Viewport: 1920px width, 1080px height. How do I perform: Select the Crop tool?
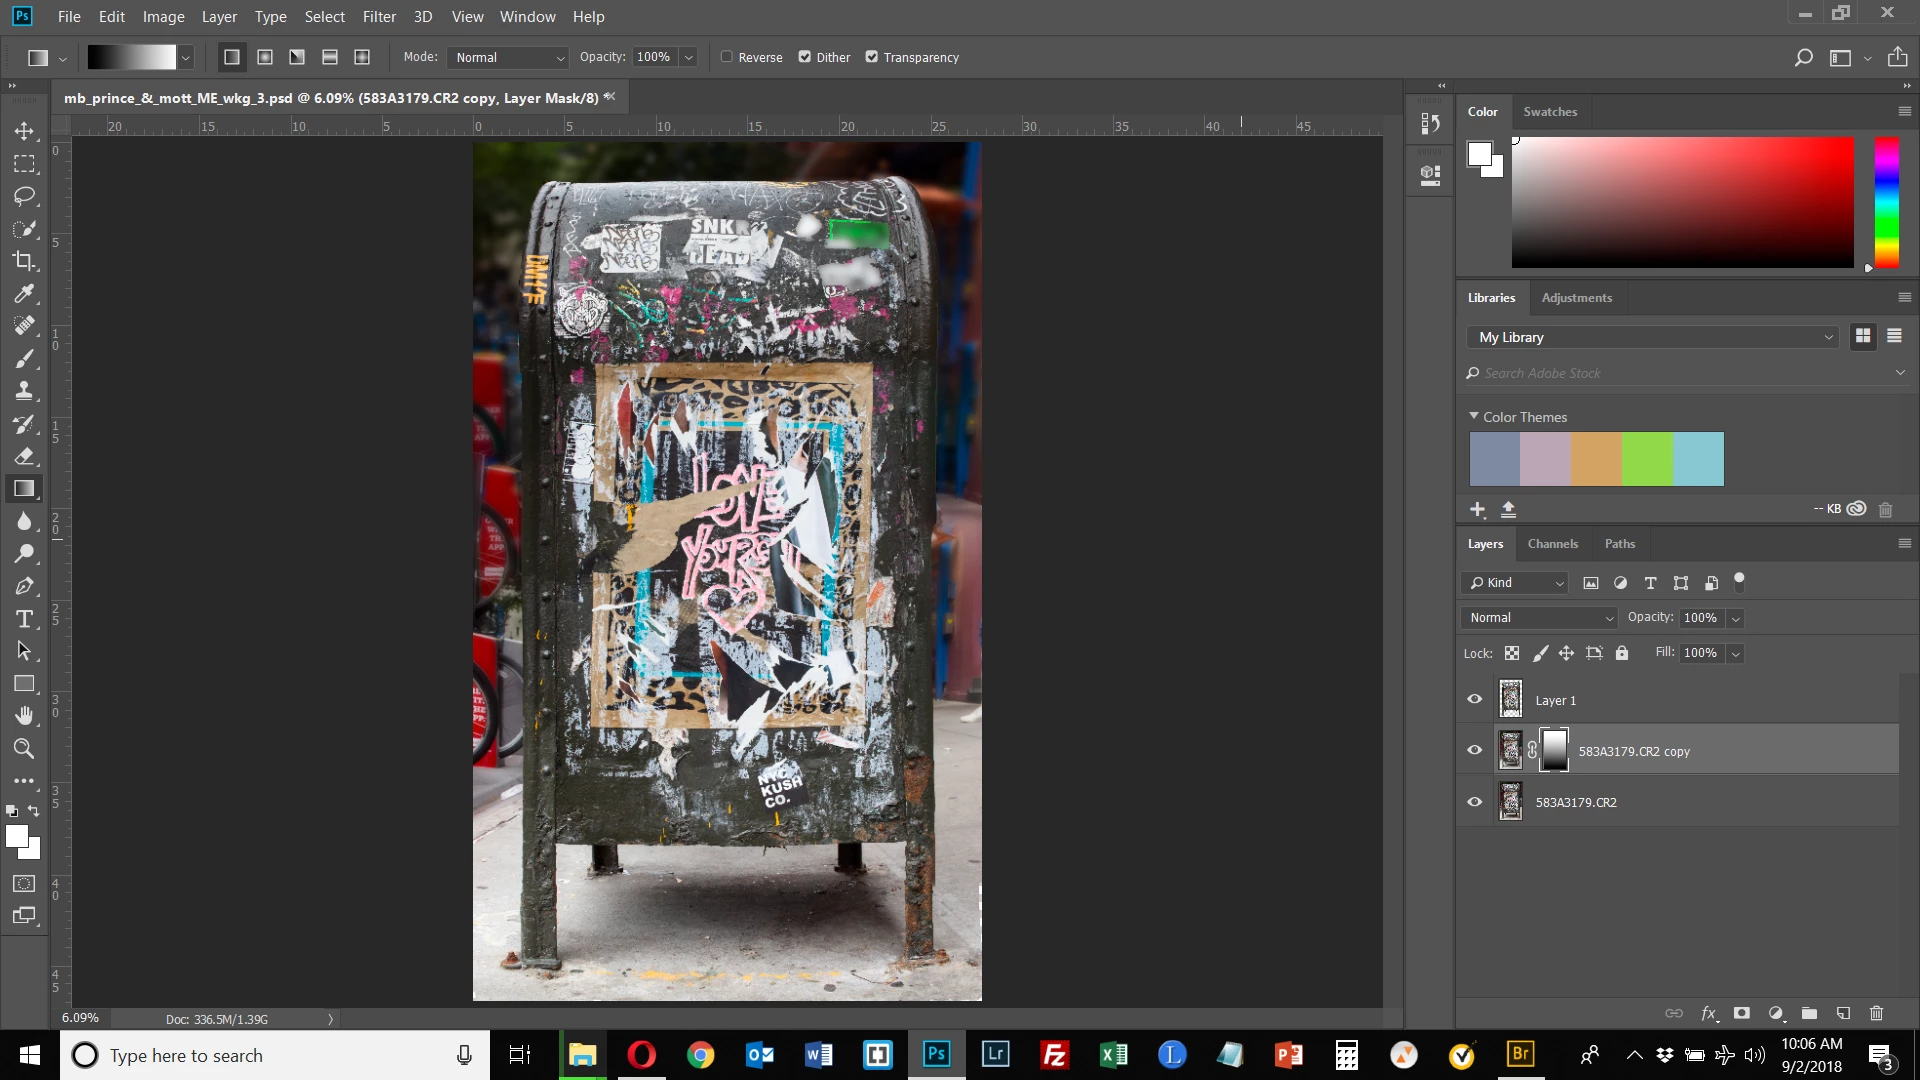coord(24,261)
